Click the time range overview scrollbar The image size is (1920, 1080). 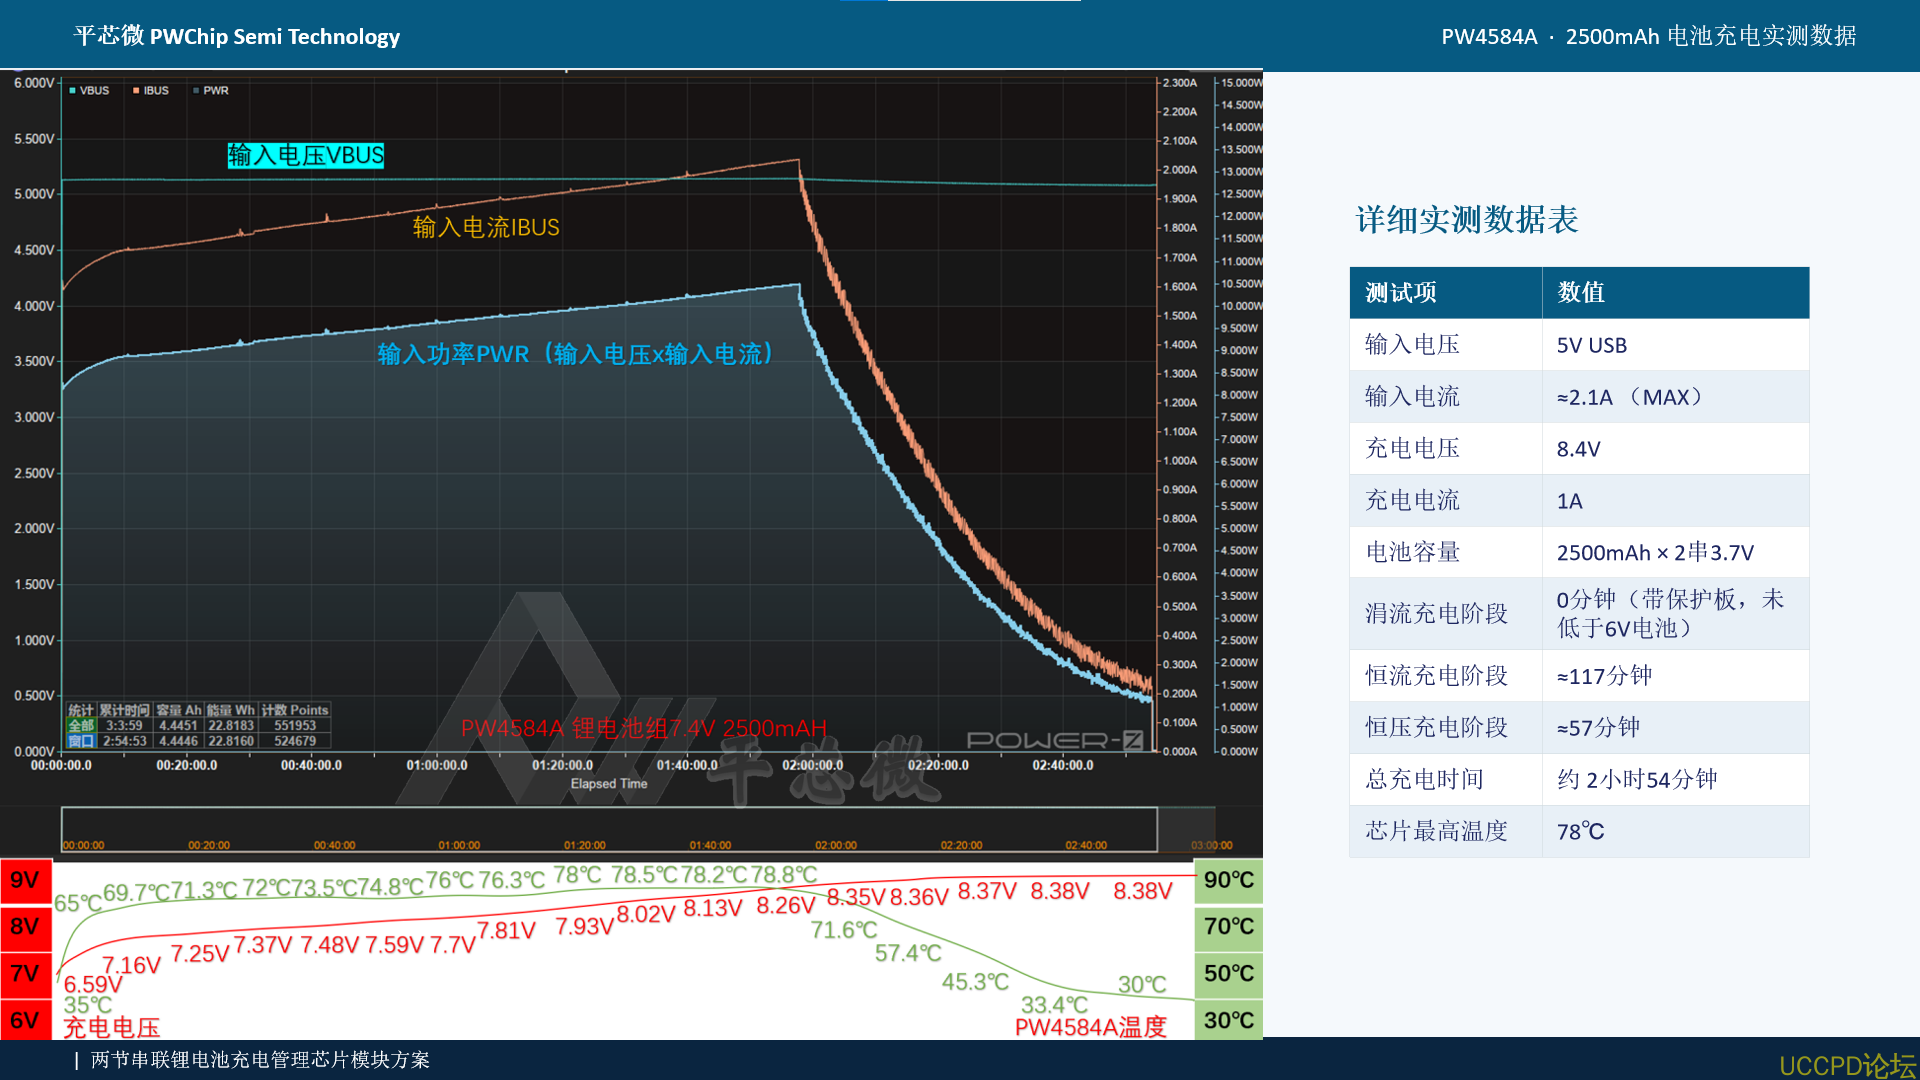(609, 830)
